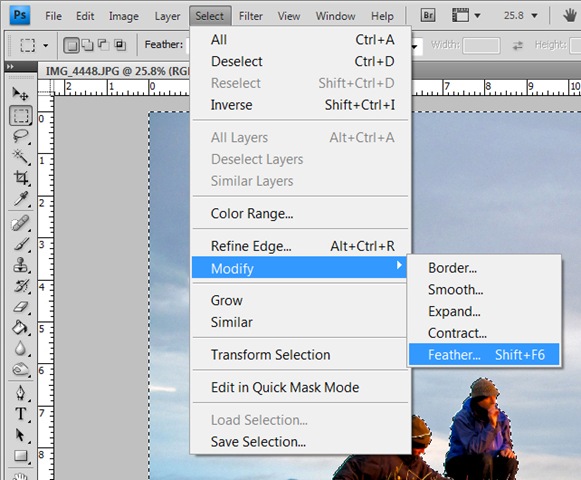The image size is (581, 480).
Task: Open the Layer menu
Action: [167, 16]
